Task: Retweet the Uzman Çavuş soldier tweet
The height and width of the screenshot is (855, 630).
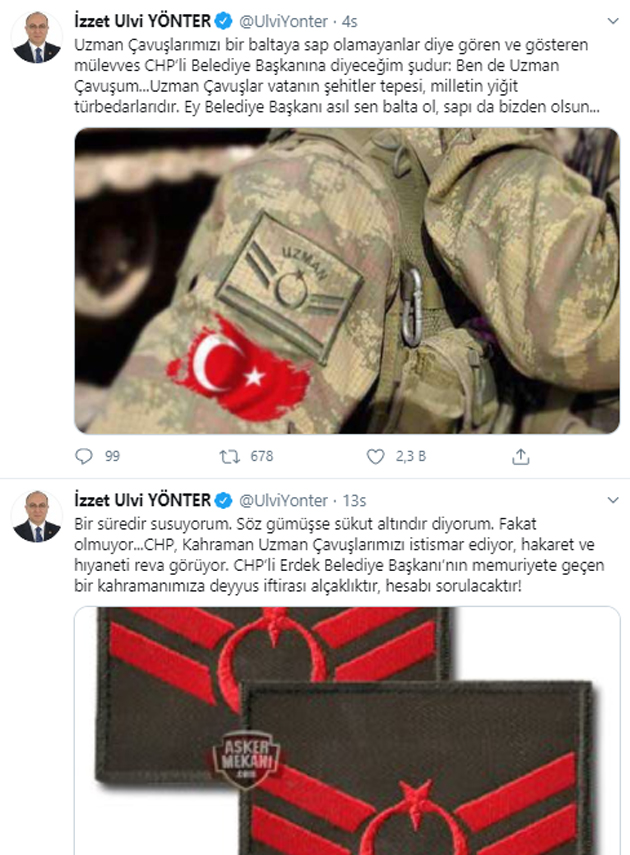Action: [230, 456]
